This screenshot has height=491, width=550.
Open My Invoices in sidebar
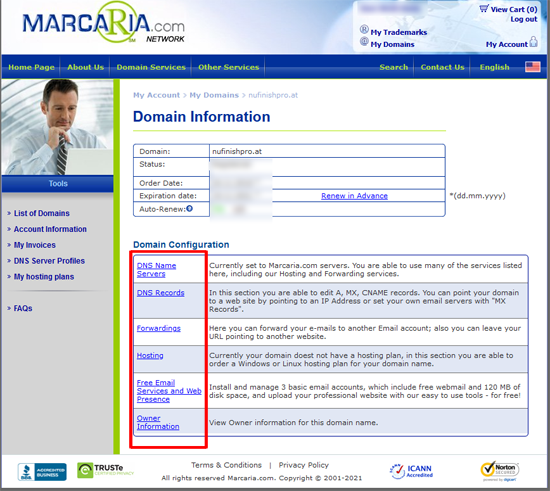[35, 245]
